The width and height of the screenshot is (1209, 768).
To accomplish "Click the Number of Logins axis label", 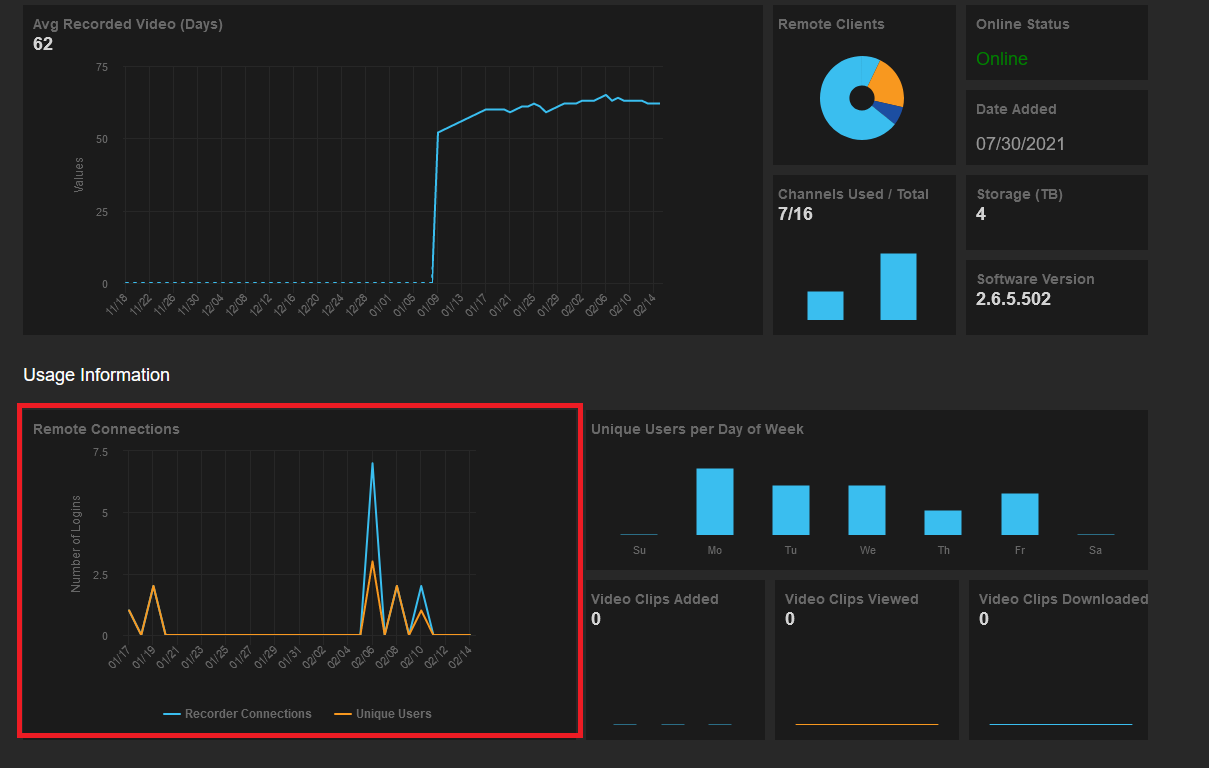I will (76, 544).
